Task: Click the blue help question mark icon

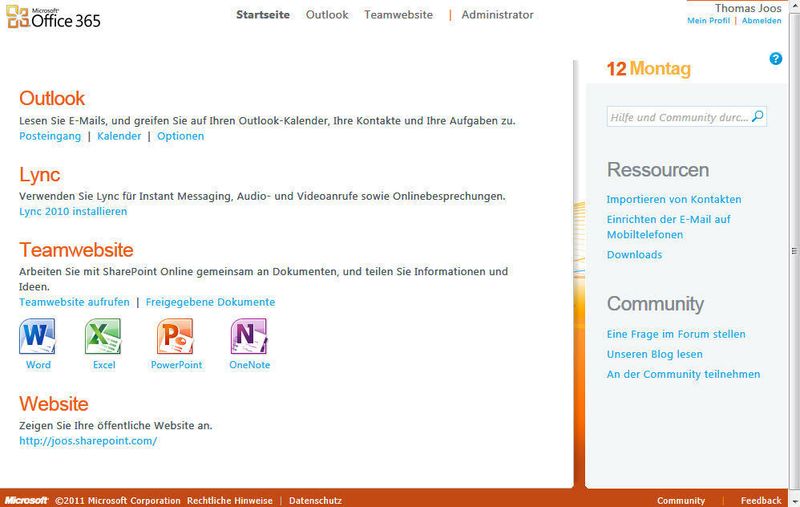Action: 776,59
